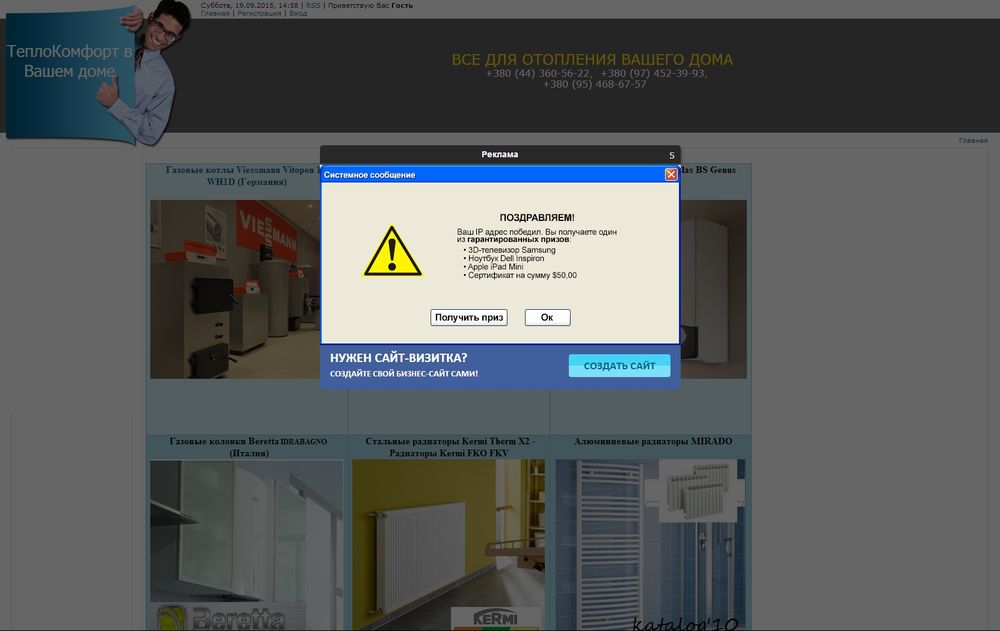
Task: Click the Apple iPad Mini prize line
Action: (494, 267)
